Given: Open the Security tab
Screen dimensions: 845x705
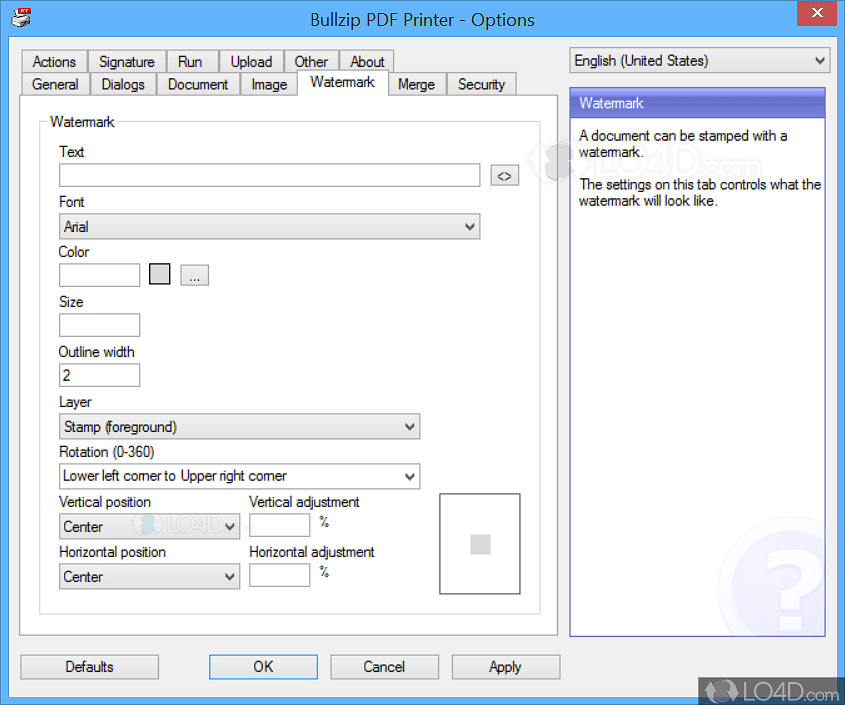Looking at the screenshot, I should point(481,84).
